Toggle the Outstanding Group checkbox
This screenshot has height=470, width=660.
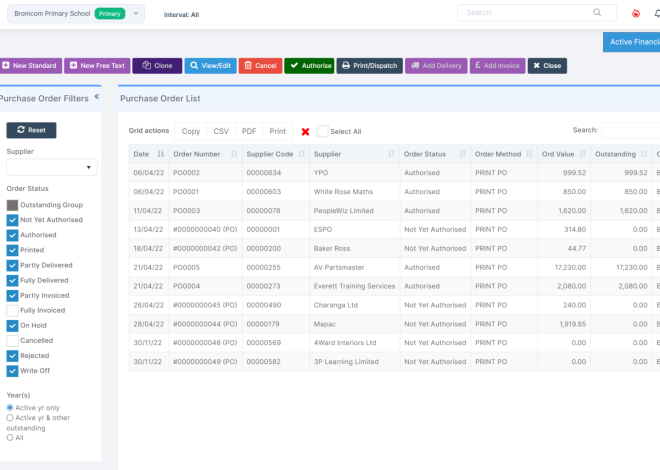point(12,205)
